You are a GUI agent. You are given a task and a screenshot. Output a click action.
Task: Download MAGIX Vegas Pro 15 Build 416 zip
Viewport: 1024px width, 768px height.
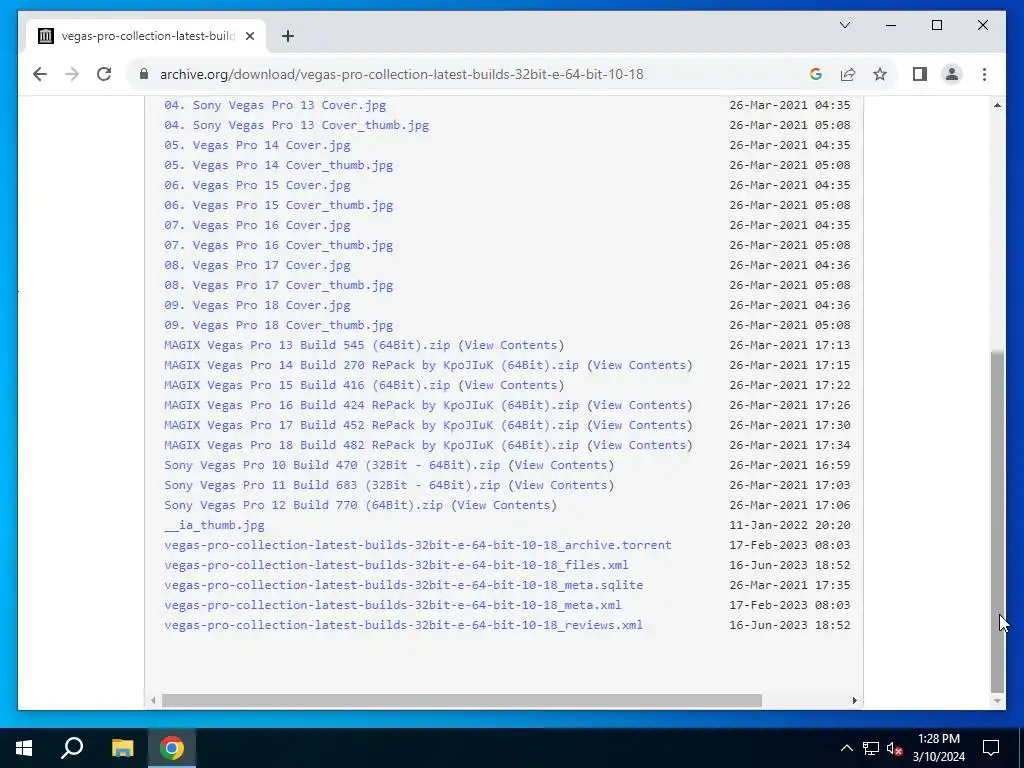307,385
